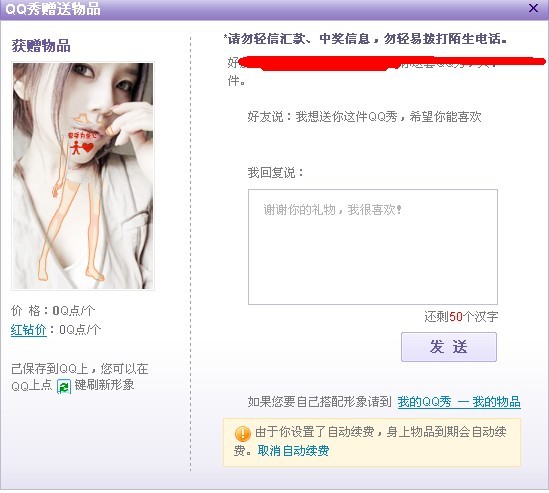Click the 还剩50个汉字 character counter
Image resolution: width=549 pixels, height=493 pixels.
(461, 317)
